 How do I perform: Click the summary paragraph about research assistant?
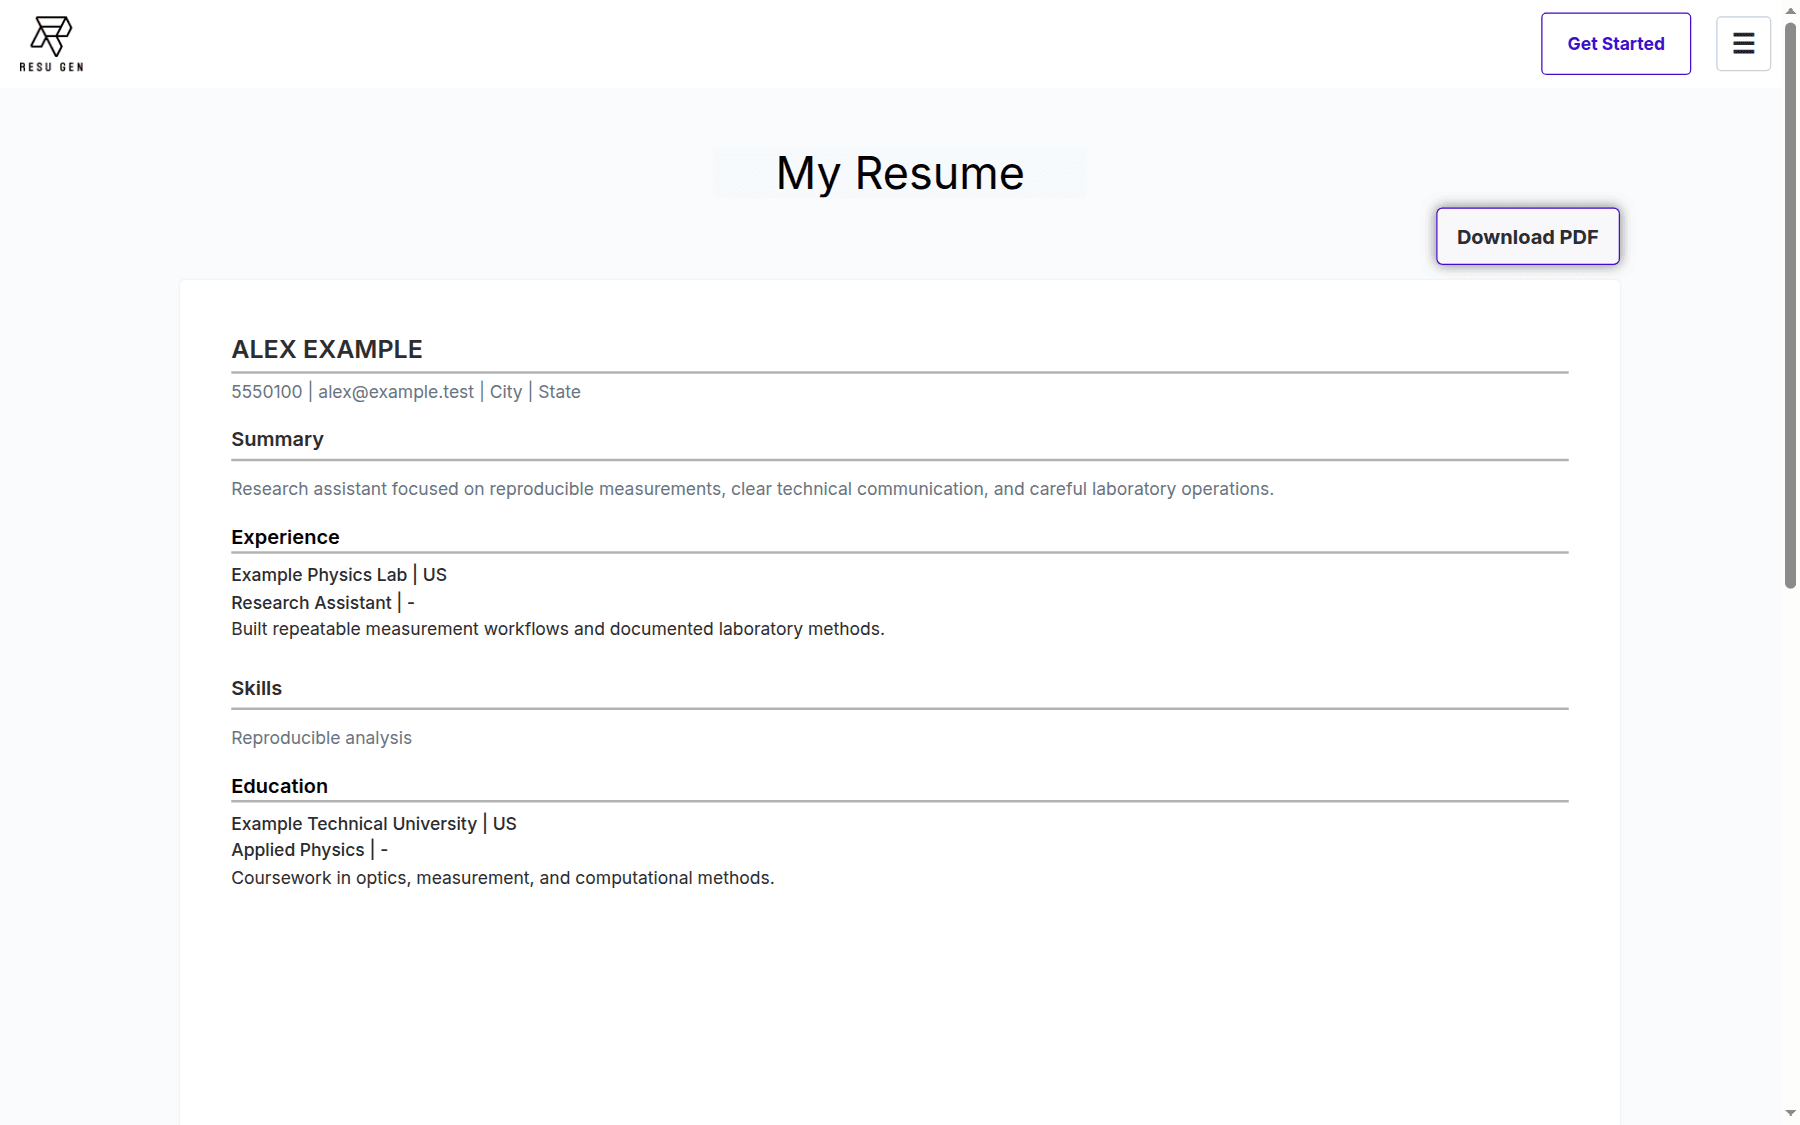tap(752, 489)
